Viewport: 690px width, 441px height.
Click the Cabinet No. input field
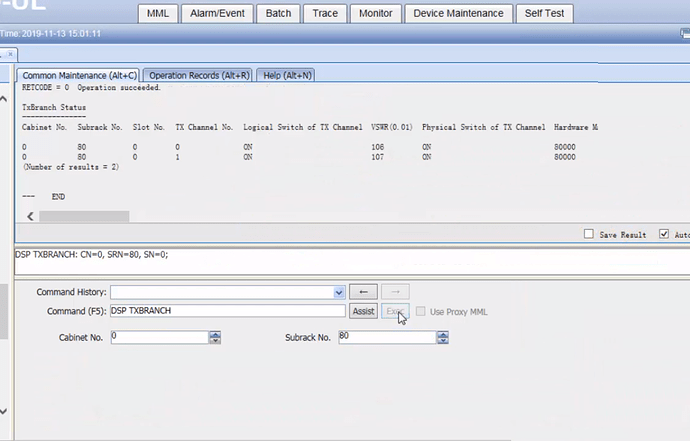tap(160, 337)
